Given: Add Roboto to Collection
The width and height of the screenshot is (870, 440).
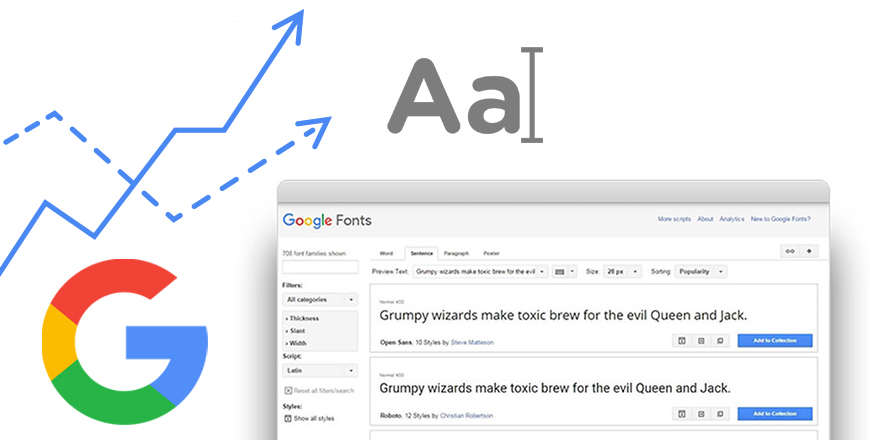Looking at the screenshot, I should coord(775,414).
